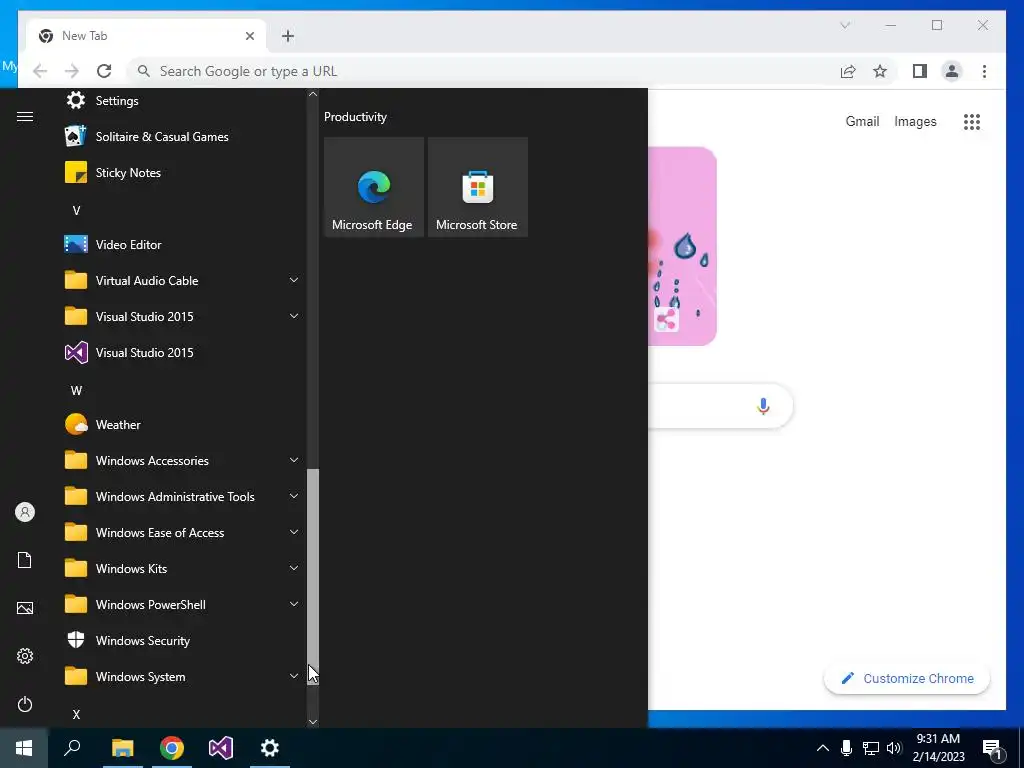Select the New Tab tab in Chrome
This screenshot has width=1024, height=768.
coord(146,36)
